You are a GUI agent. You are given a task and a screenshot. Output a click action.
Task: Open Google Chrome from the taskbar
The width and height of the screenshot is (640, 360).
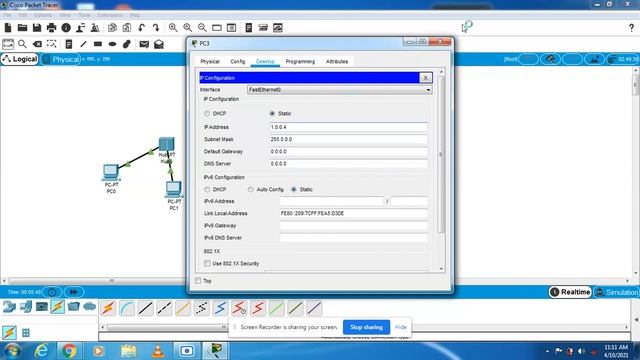pos(69,351)
